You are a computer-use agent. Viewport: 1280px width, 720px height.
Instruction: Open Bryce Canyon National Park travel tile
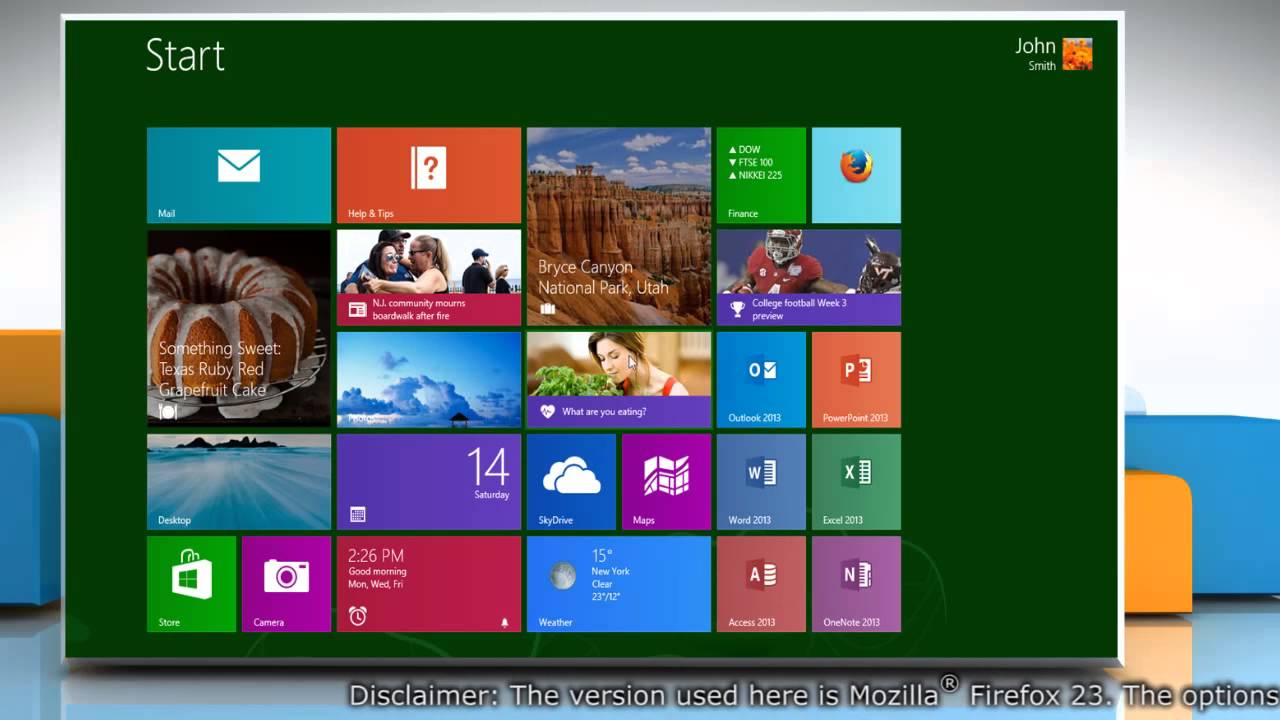pyautogui.click(x=619, y=226)
